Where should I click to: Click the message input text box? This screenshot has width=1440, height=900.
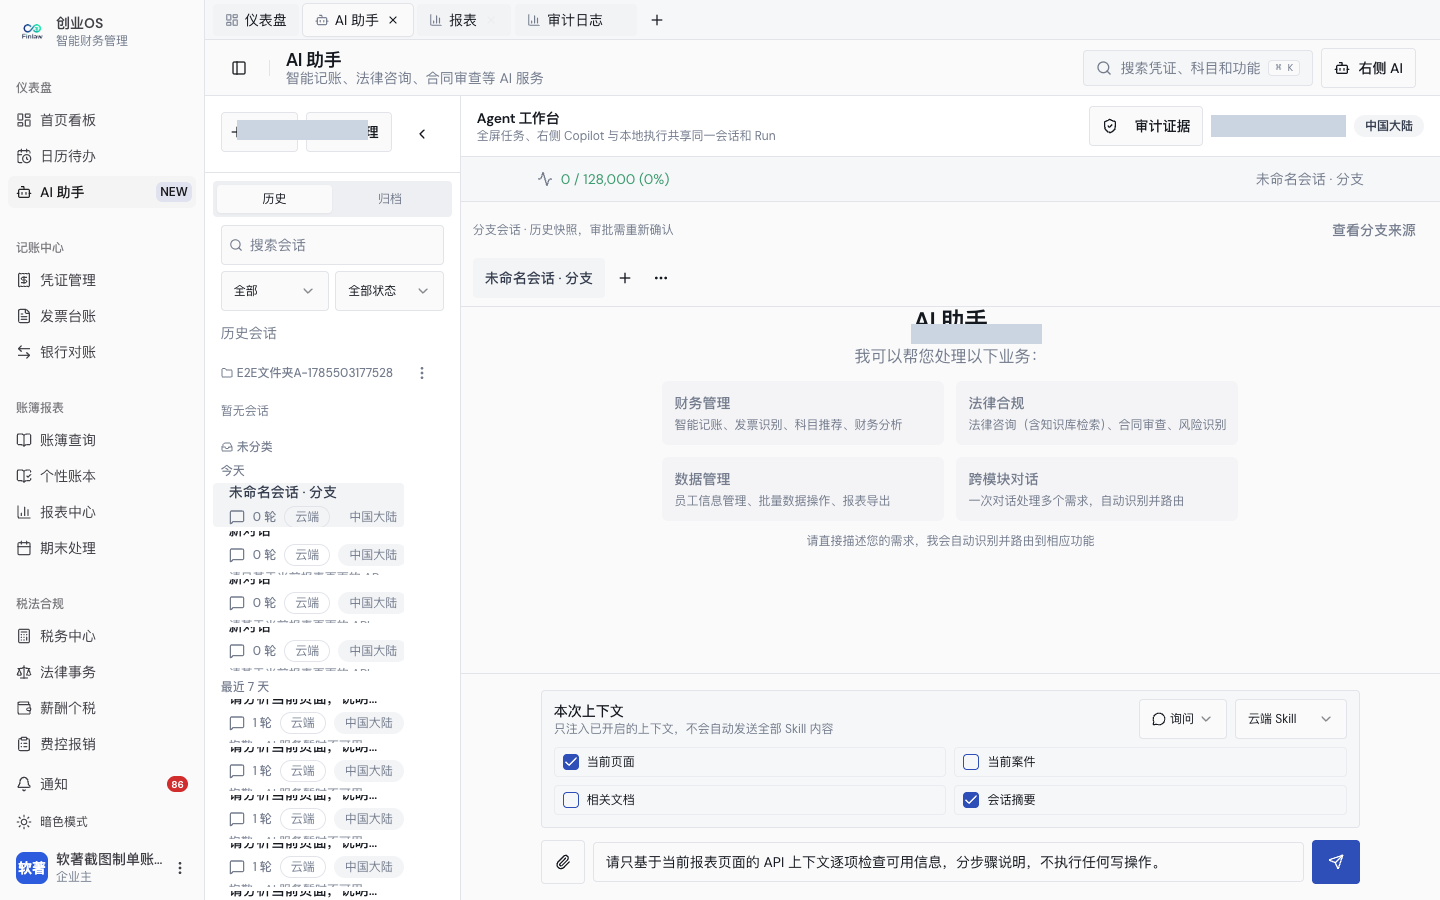pyautogui.click(x=948, y=862)
